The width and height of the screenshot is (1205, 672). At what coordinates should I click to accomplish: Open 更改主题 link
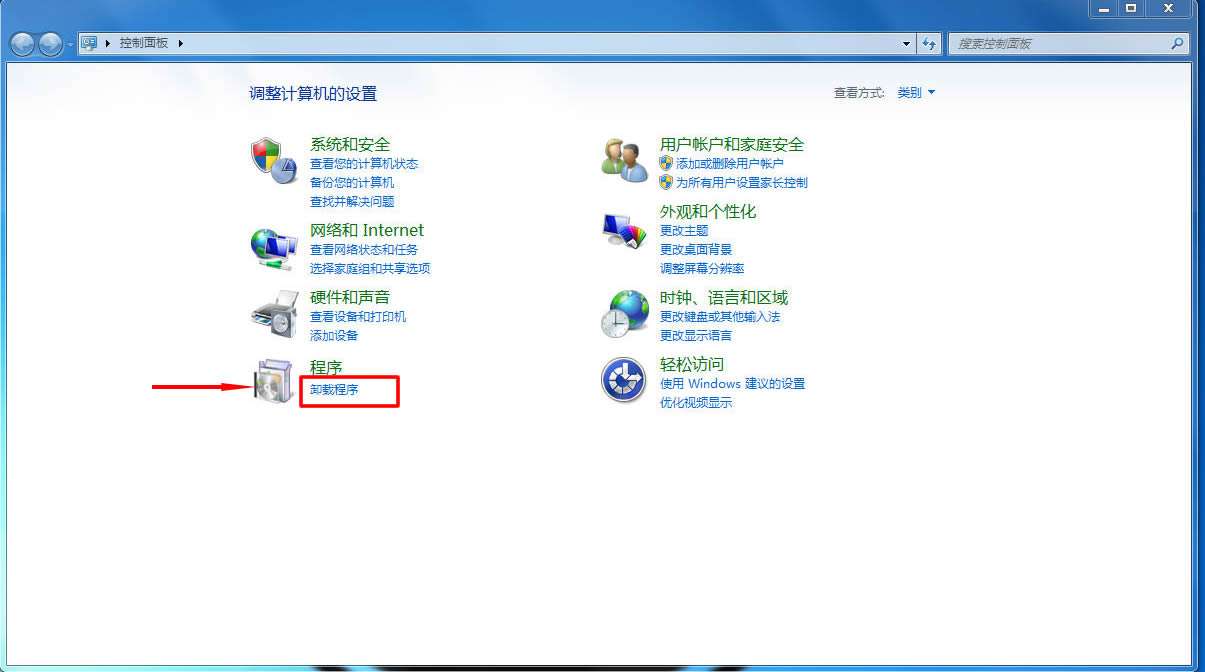coord(684,230)
